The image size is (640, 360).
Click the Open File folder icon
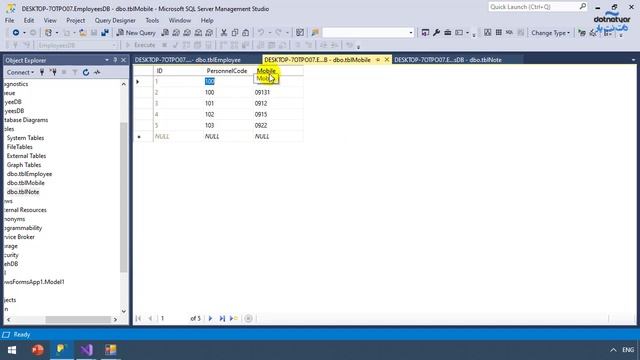(83, 33)
